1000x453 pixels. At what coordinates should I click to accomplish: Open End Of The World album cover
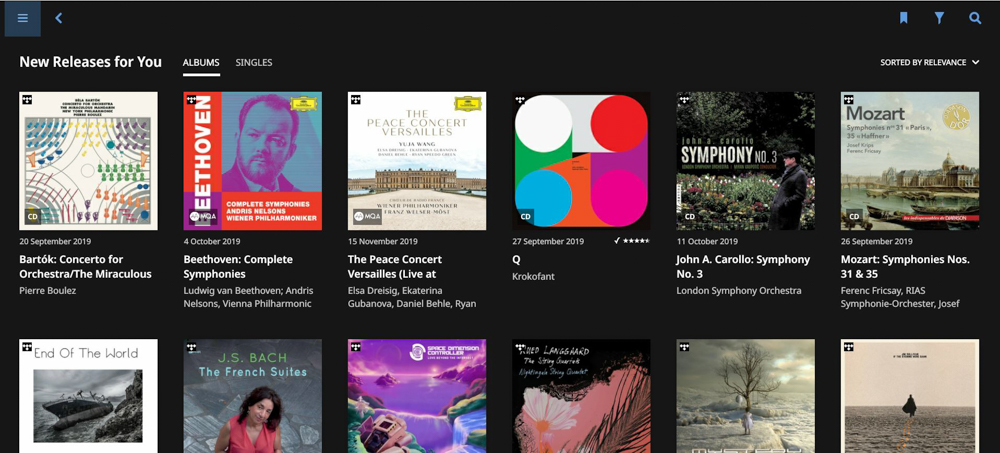[x=88, y=396]
